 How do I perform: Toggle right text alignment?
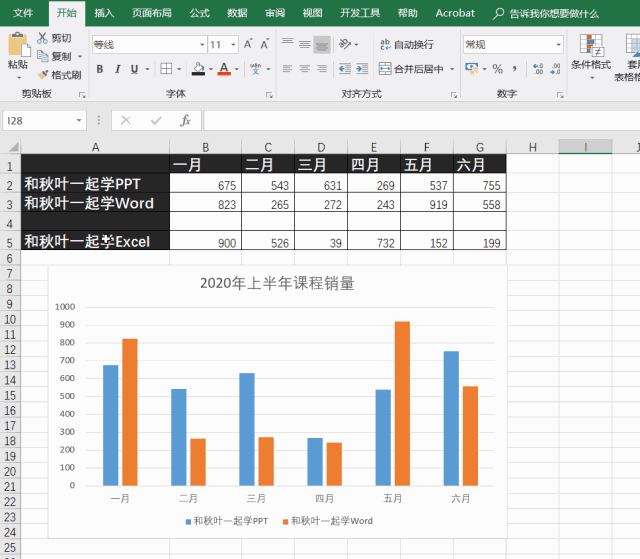(322, 69)
